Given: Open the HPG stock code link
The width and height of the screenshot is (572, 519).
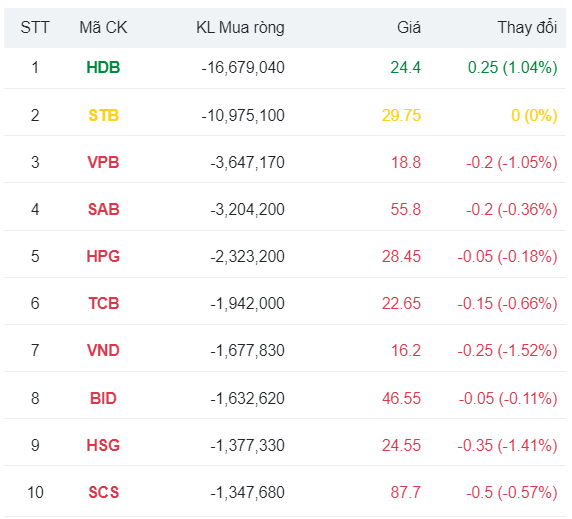Looking at the screenshot, I should (x=103, y=256).
